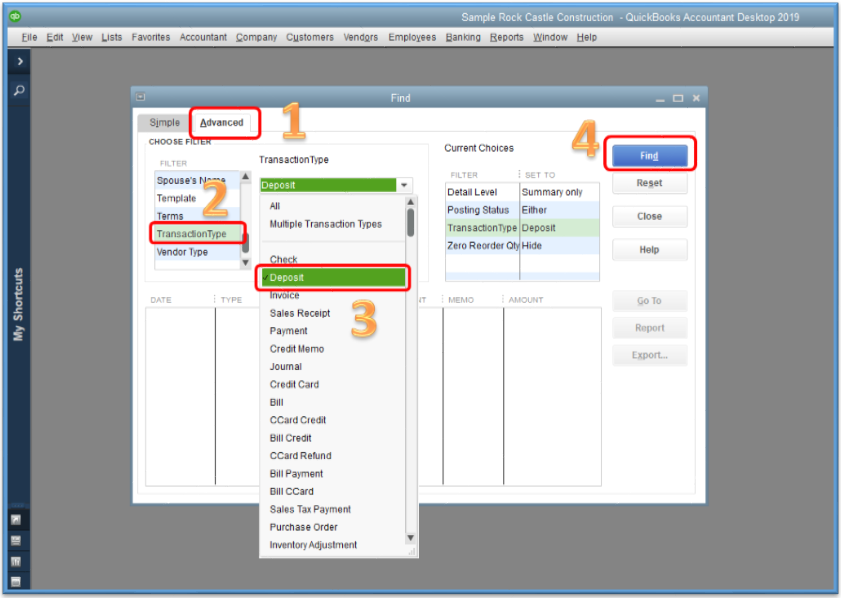Open the Lists menu
This screenshot has height=598, width=841.
pyautogui.click(x=112, y=37)
